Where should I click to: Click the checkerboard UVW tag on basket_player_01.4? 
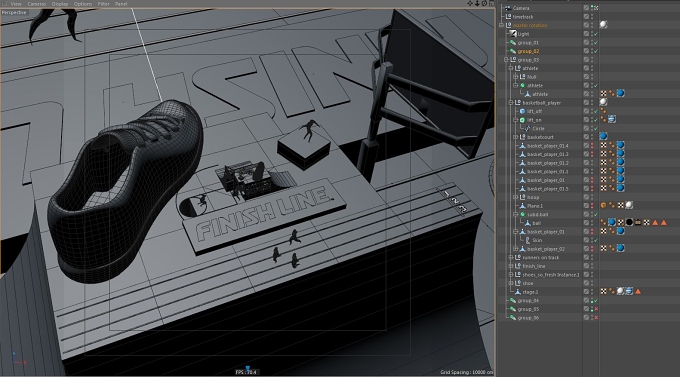click(603, 145)
